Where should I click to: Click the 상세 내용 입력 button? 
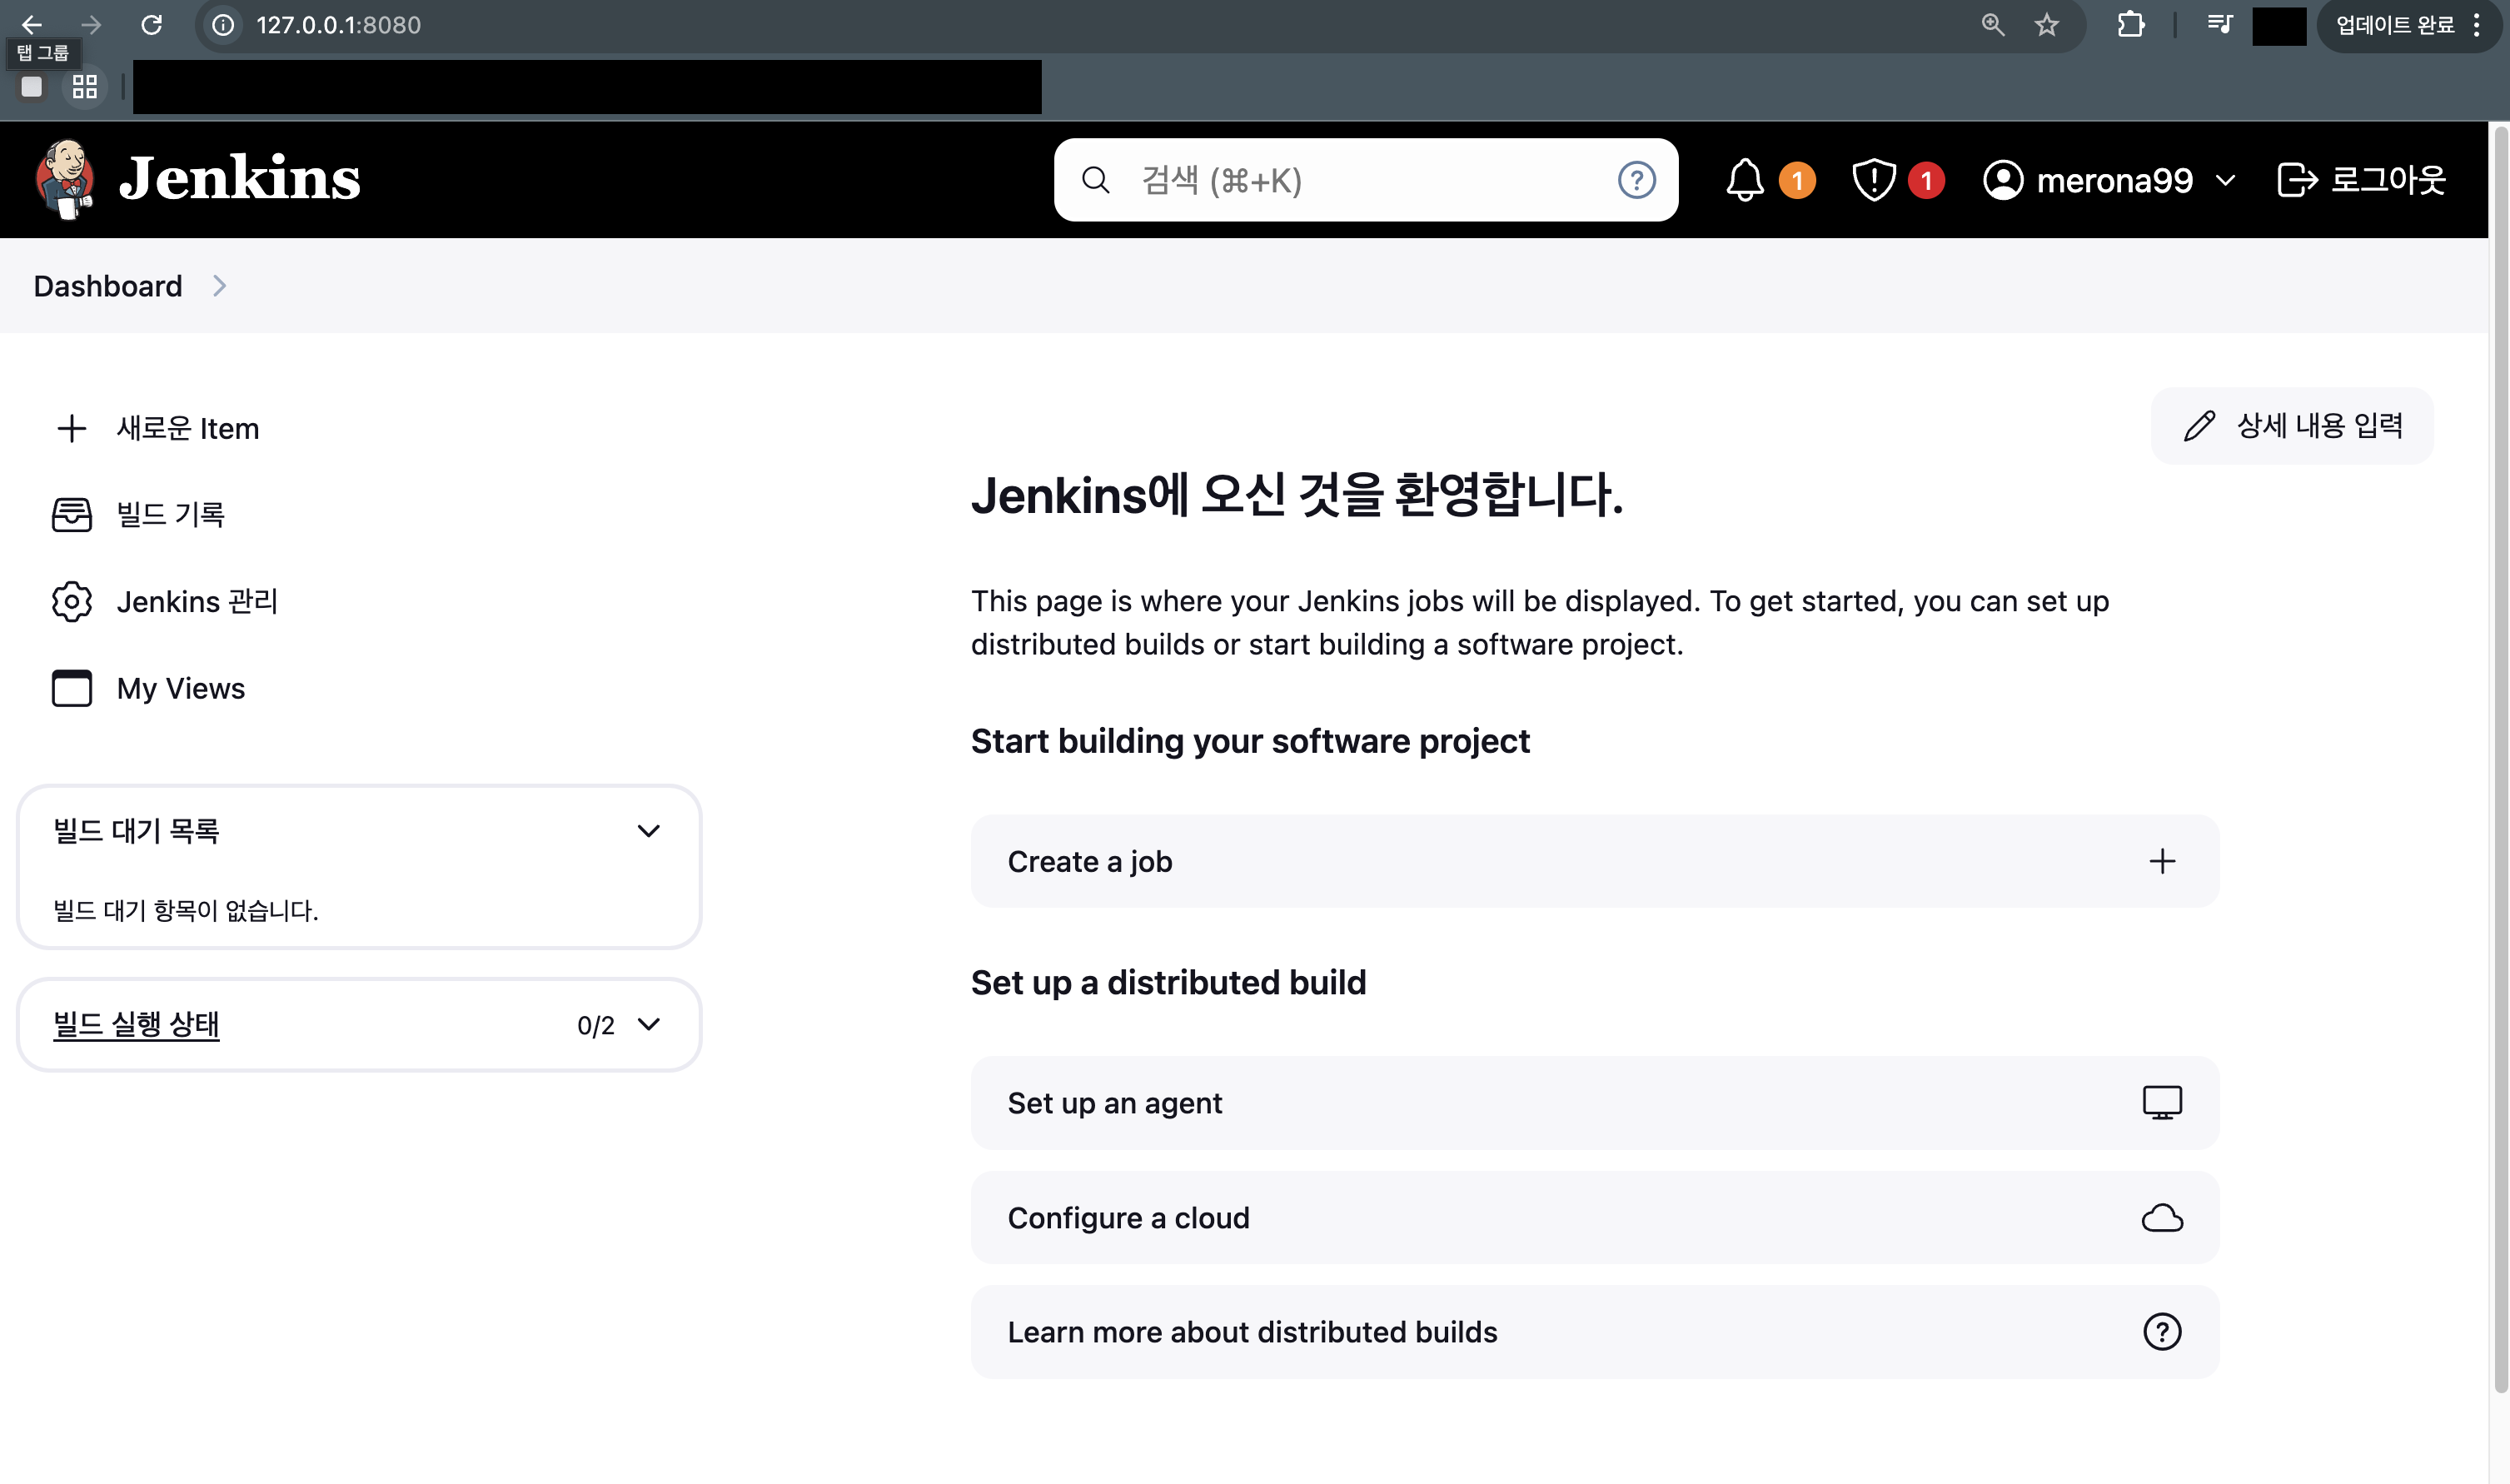tap(2291, 426)
